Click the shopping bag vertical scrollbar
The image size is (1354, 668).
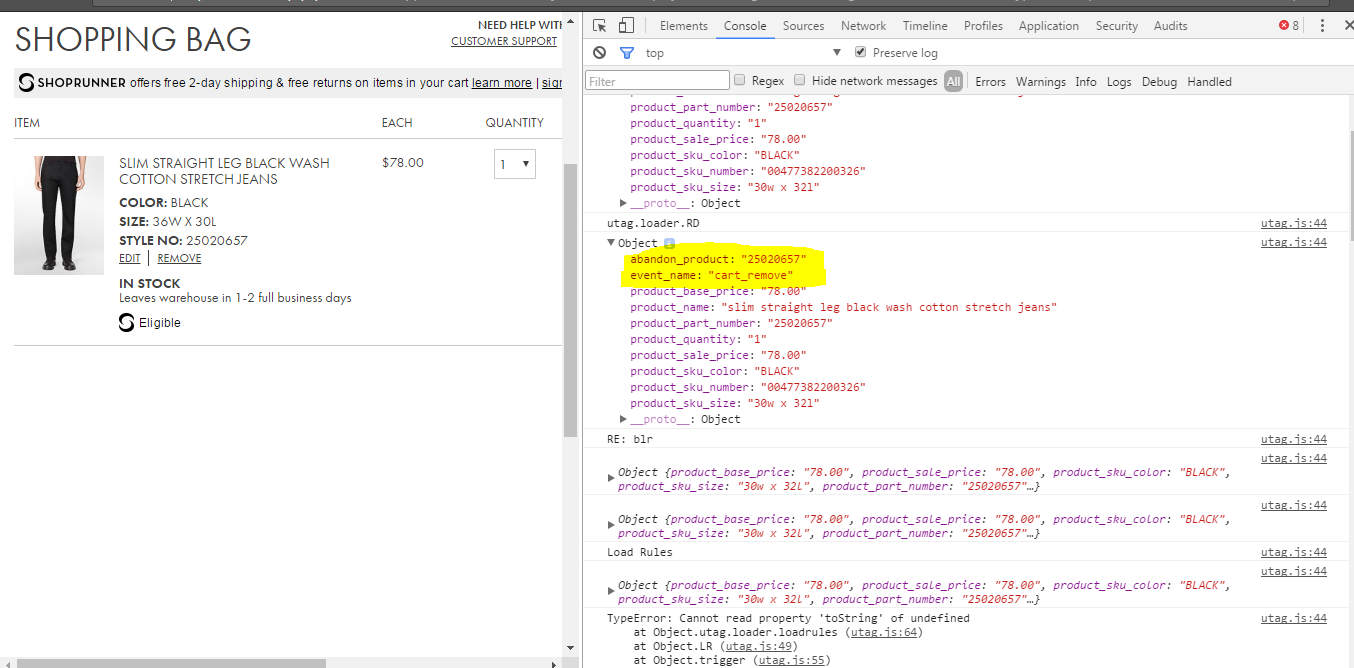coord(571,300)
